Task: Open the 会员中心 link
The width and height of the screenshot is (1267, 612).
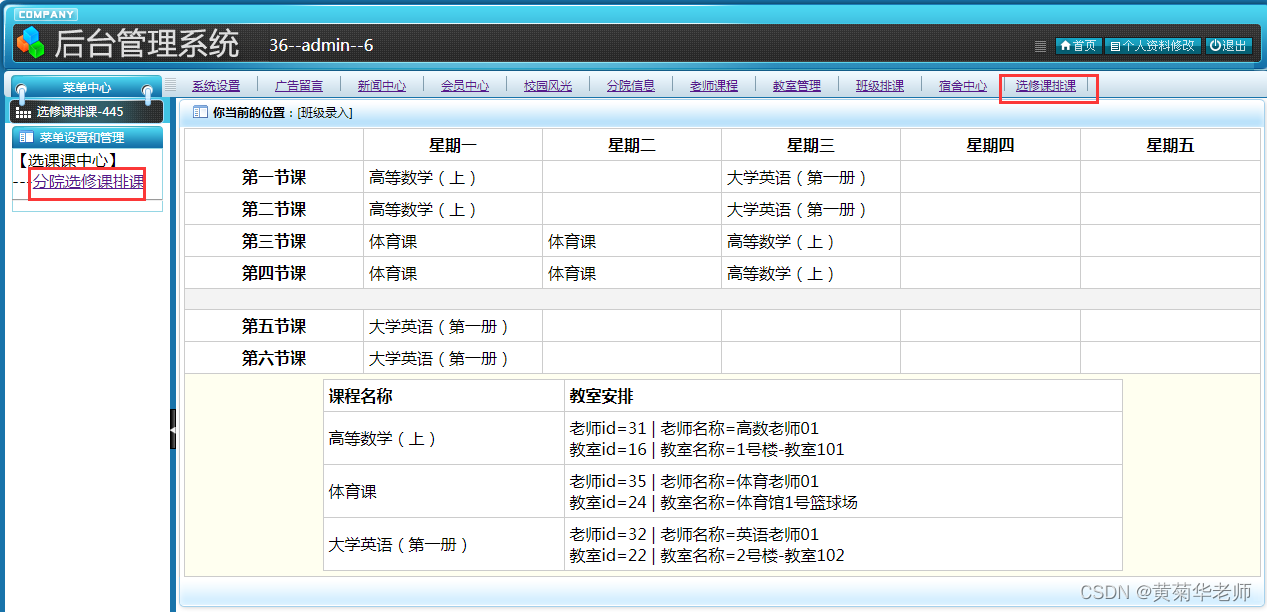Action: (x=464, y=85)
